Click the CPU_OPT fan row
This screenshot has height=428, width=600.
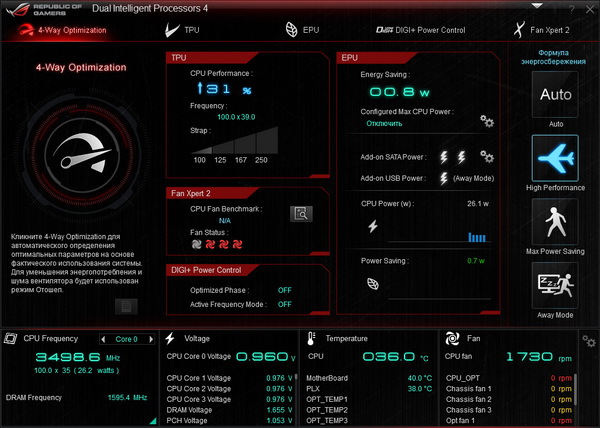[509, 378]
